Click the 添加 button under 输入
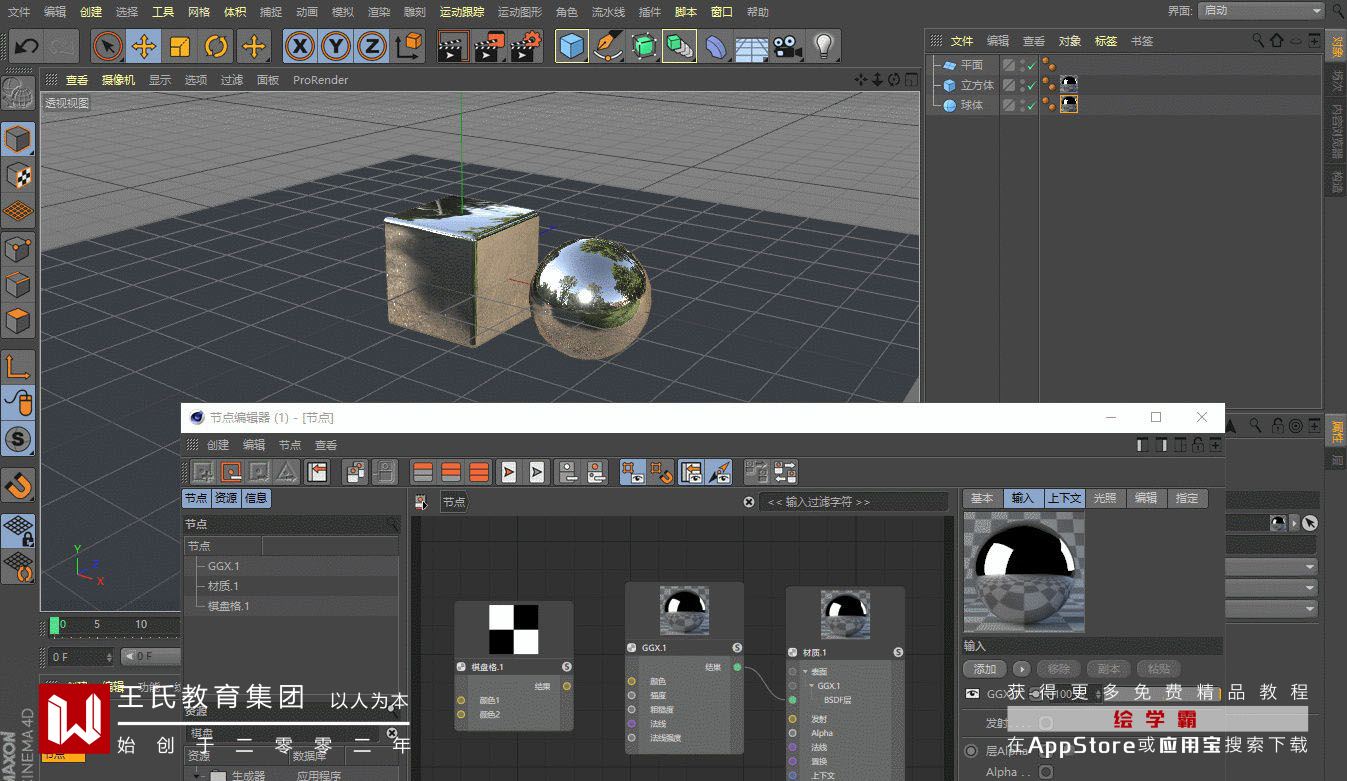This screenshot has width=1347, height=781. tap(984, 669)
